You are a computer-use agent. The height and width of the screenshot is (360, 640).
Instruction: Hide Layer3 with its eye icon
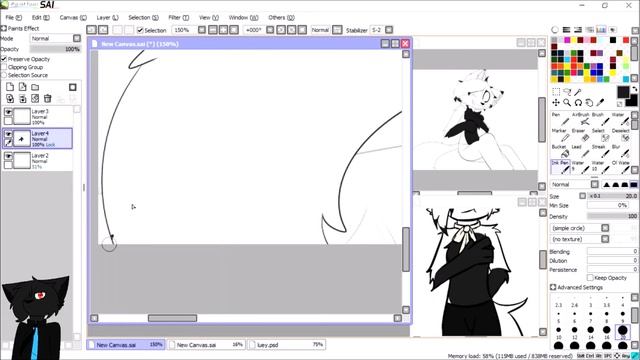(8, 111)
